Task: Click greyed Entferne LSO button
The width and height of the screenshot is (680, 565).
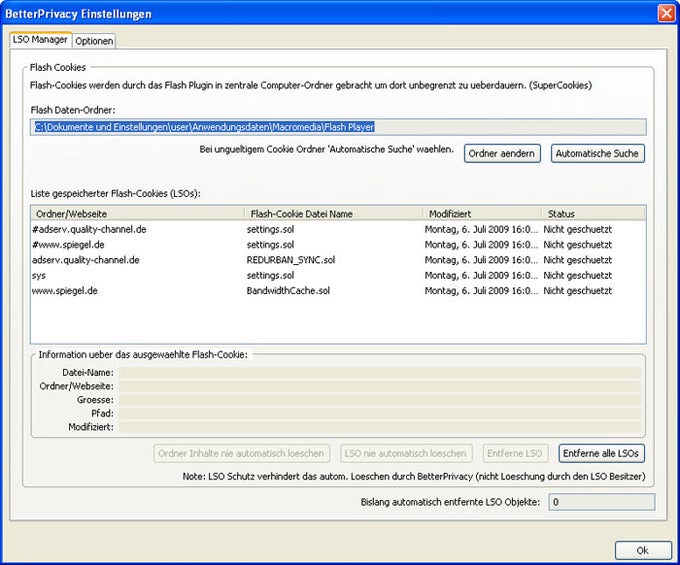Action: 515,454
